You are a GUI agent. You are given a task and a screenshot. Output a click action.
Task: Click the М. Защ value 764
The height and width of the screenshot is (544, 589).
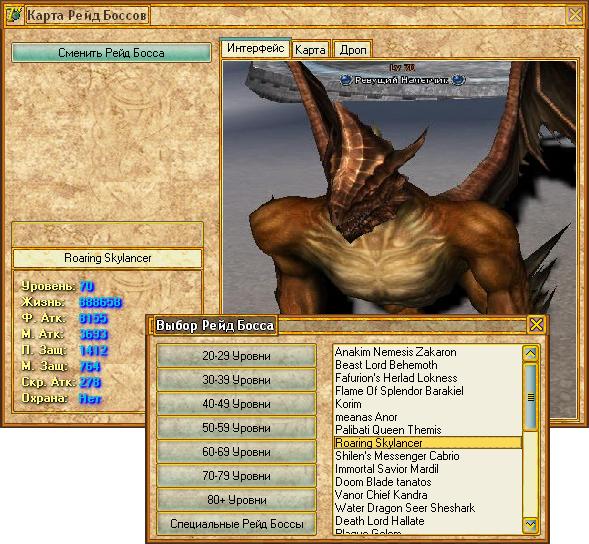[90, 366]
